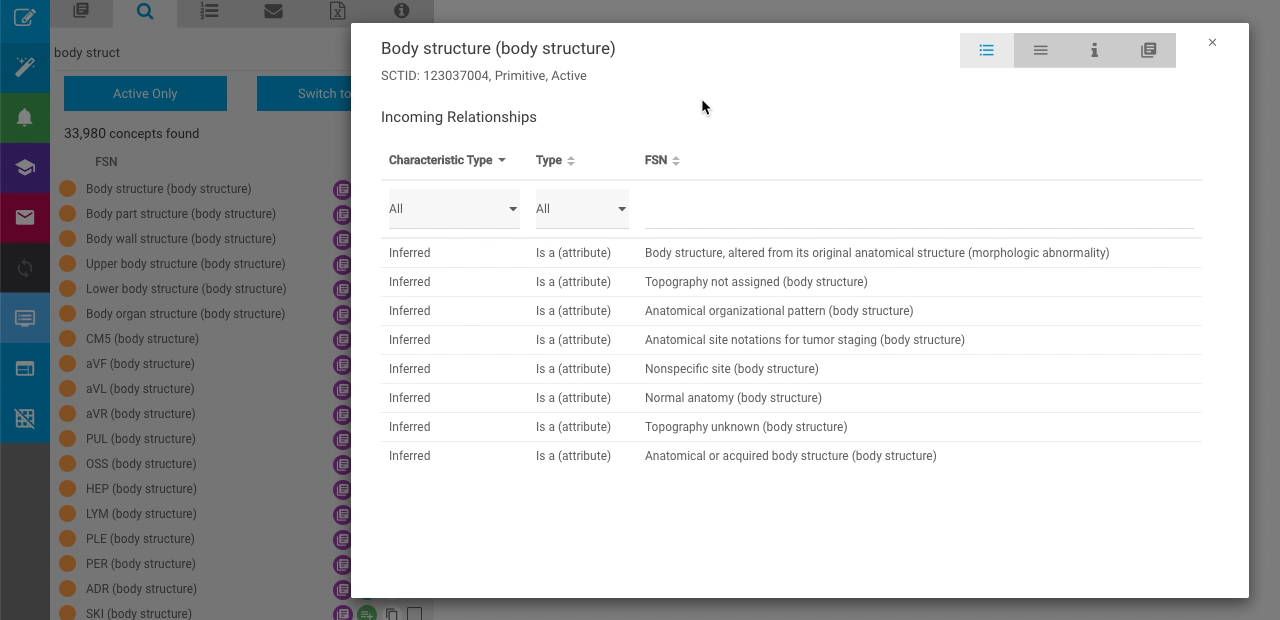This screenshot has width=1280, height=620.
Task: Select aVF (body structure) result
Action: click(x=140, y=364)
